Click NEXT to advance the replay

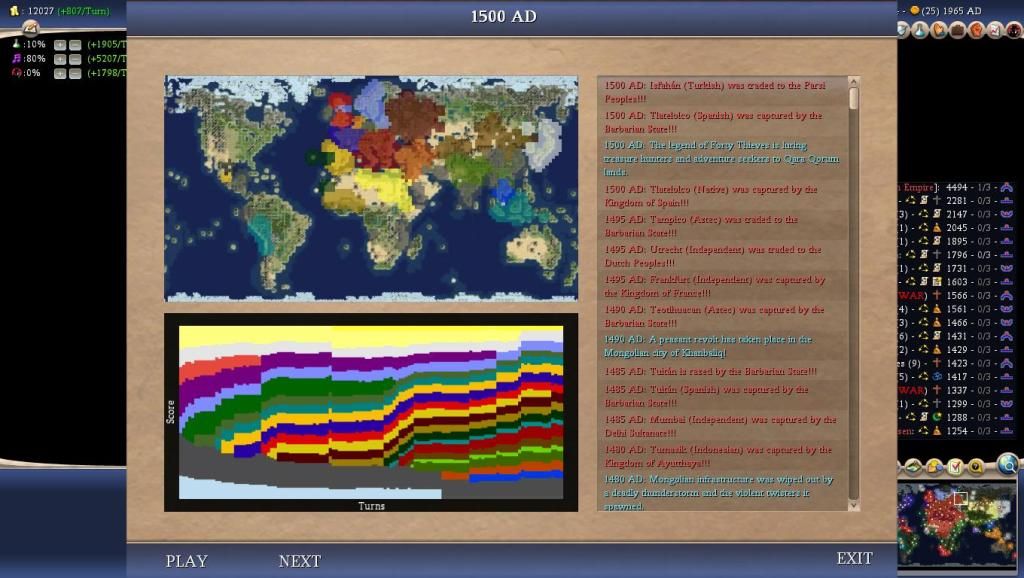(x=299, y=561)
